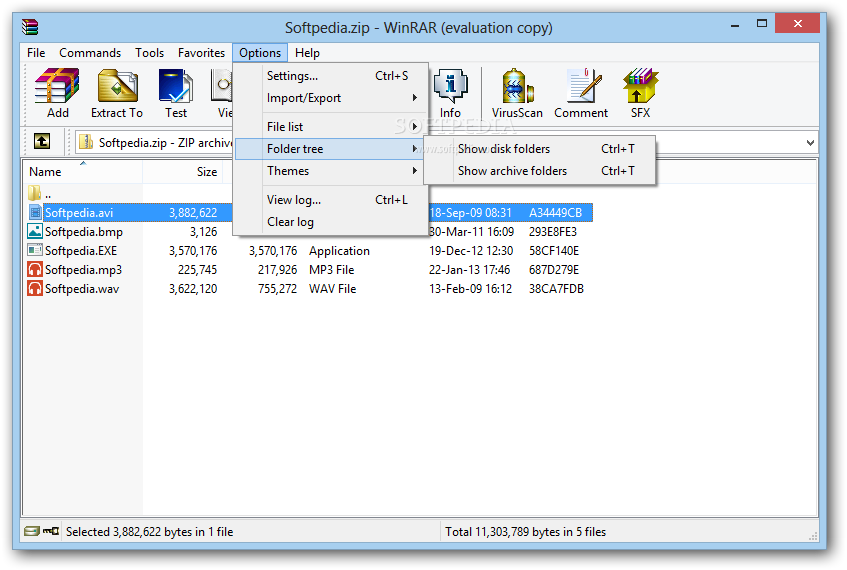Click CRC value 38CA7FDB

click(556, 289)
